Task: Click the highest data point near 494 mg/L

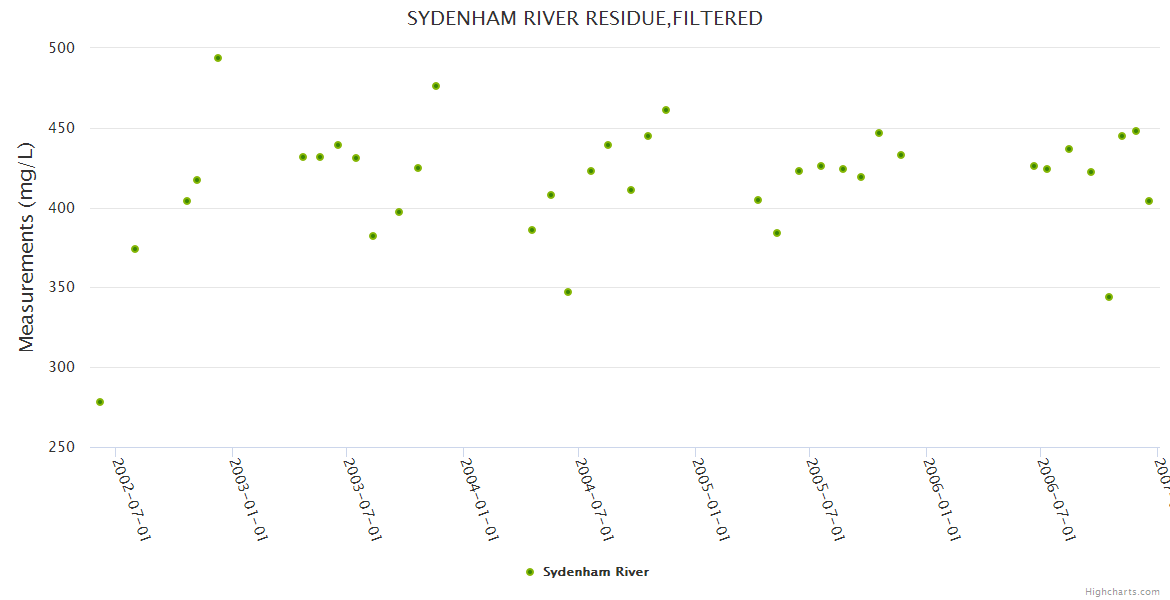Action: coord(218,58)
